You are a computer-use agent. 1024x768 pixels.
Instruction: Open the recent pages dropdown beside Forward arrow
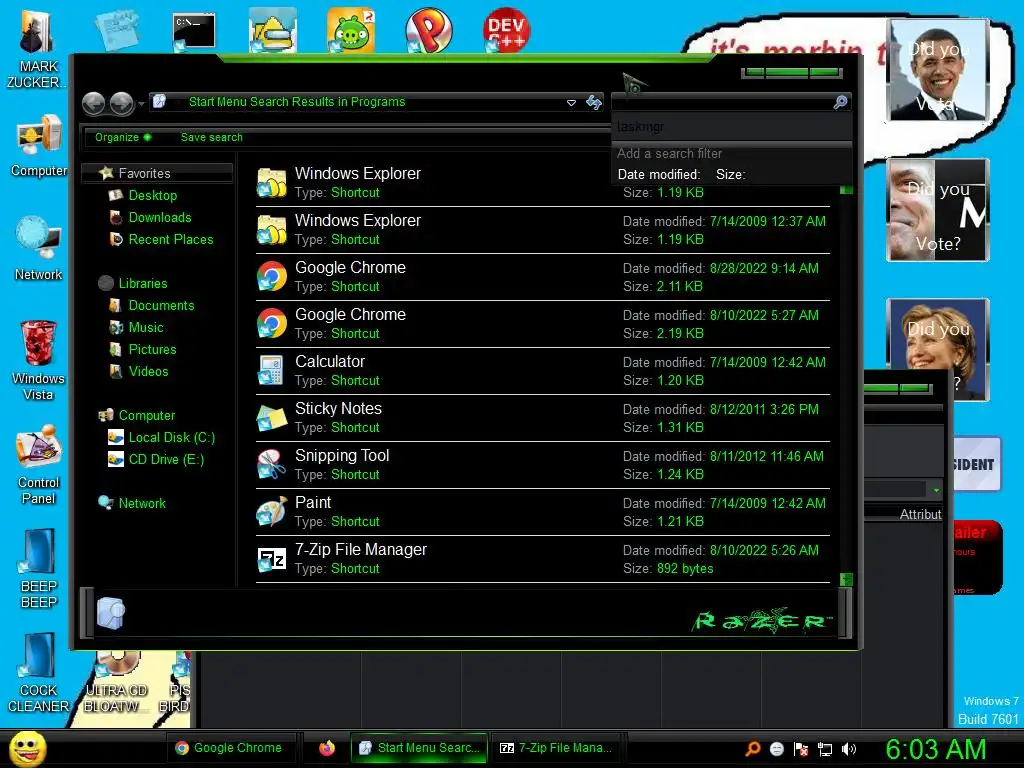(141, 104)
